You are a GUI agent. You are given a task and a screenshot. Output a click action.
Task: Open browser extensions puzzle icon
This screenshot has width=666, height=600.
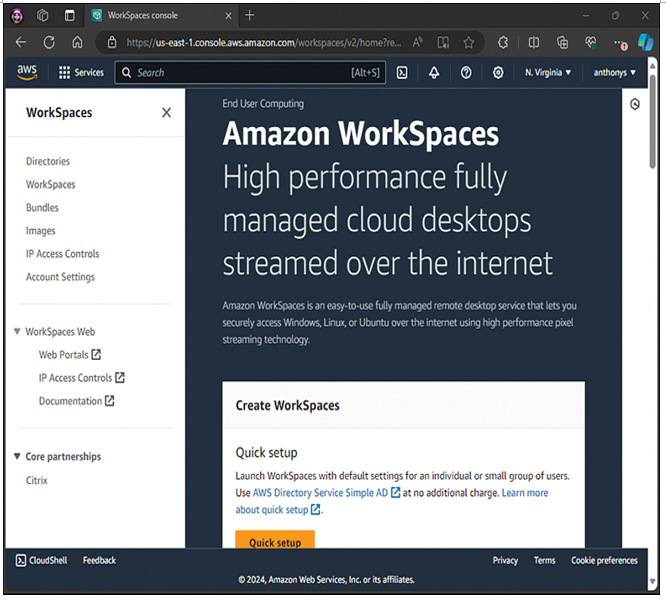coord(503,42)
